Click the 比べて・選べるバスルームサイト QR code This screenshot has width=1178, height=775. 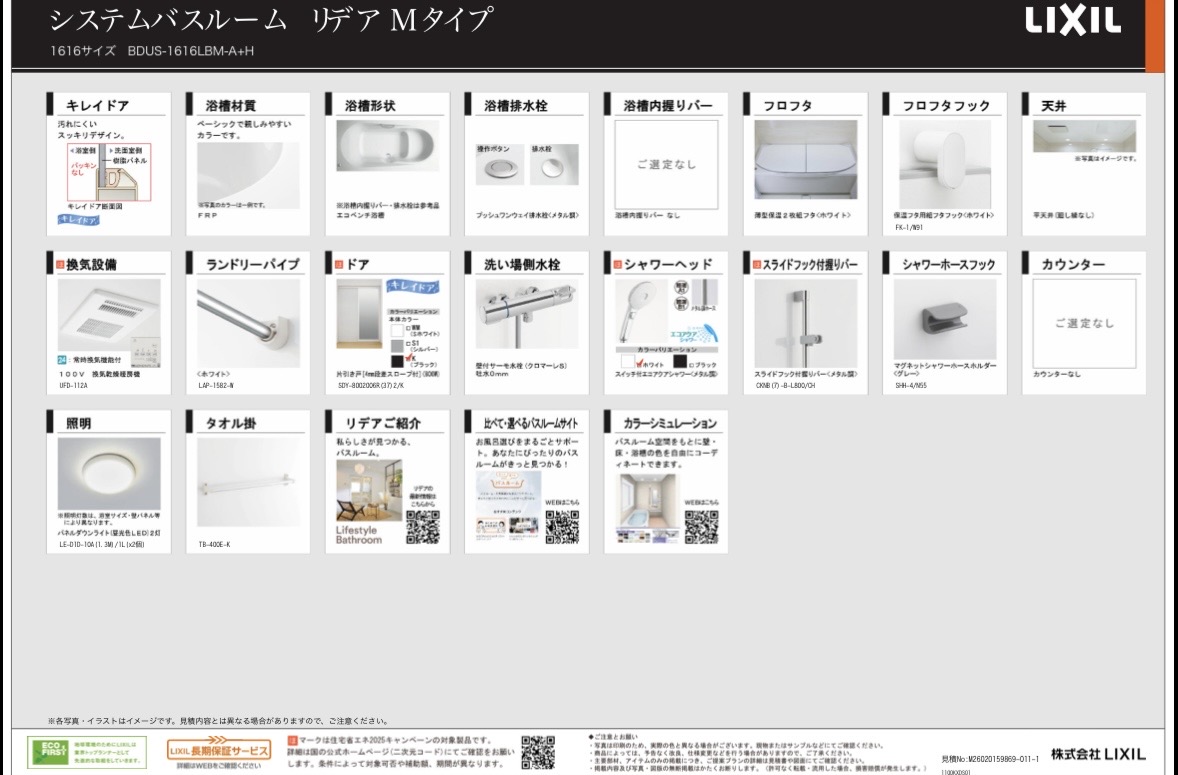561,525
